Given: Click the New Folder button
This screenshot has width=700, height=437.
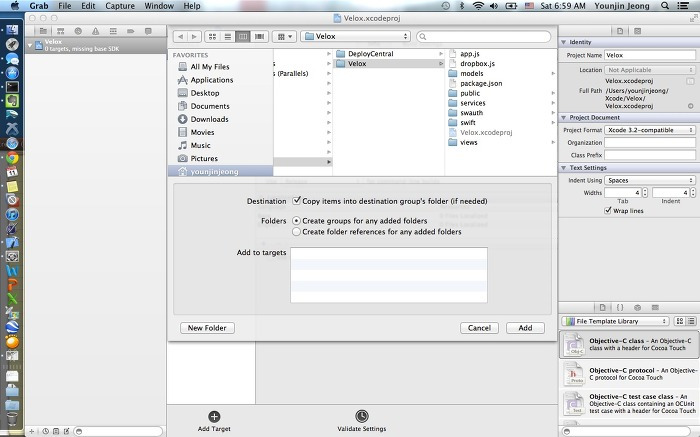Looking at the screenshot, I should [207, 328].
